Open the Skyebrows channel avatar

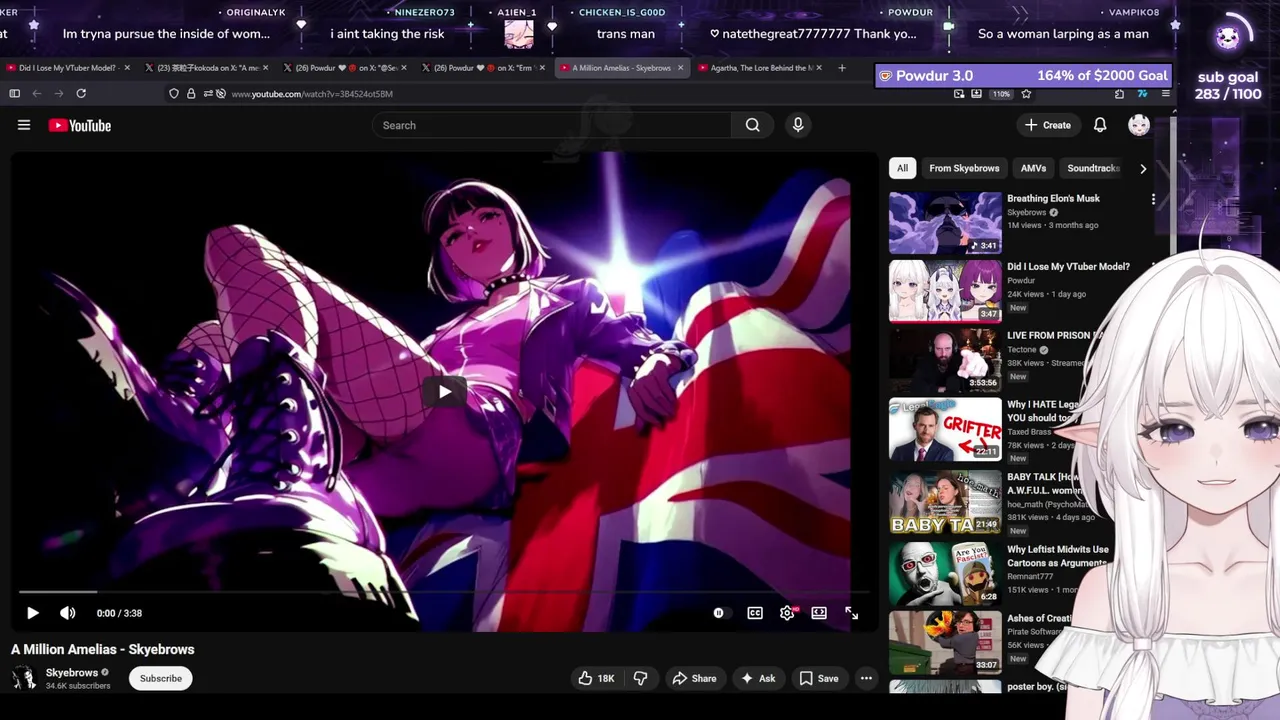(23, 678)
